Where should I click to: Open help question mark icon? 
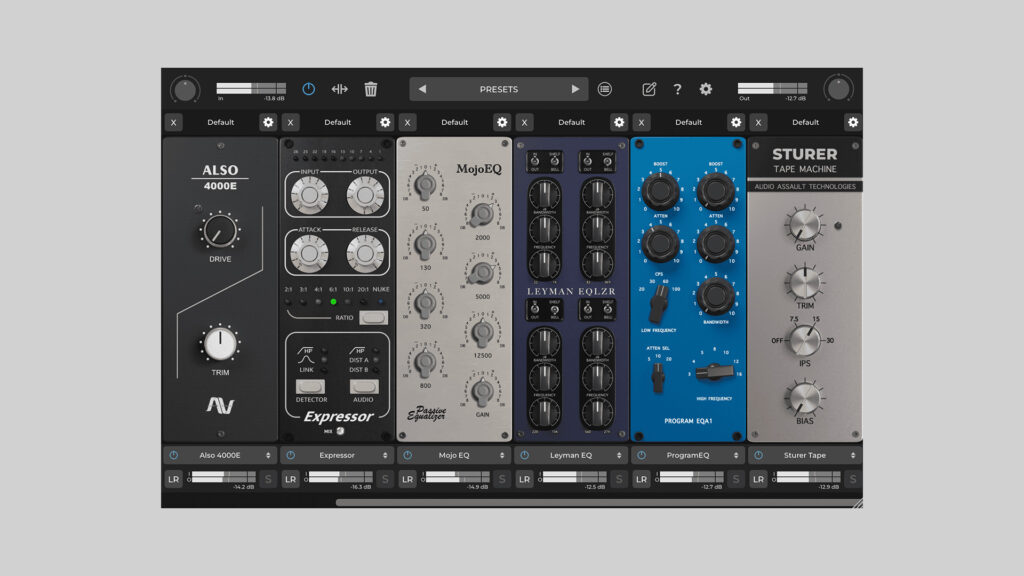click(x=677, y=89)
